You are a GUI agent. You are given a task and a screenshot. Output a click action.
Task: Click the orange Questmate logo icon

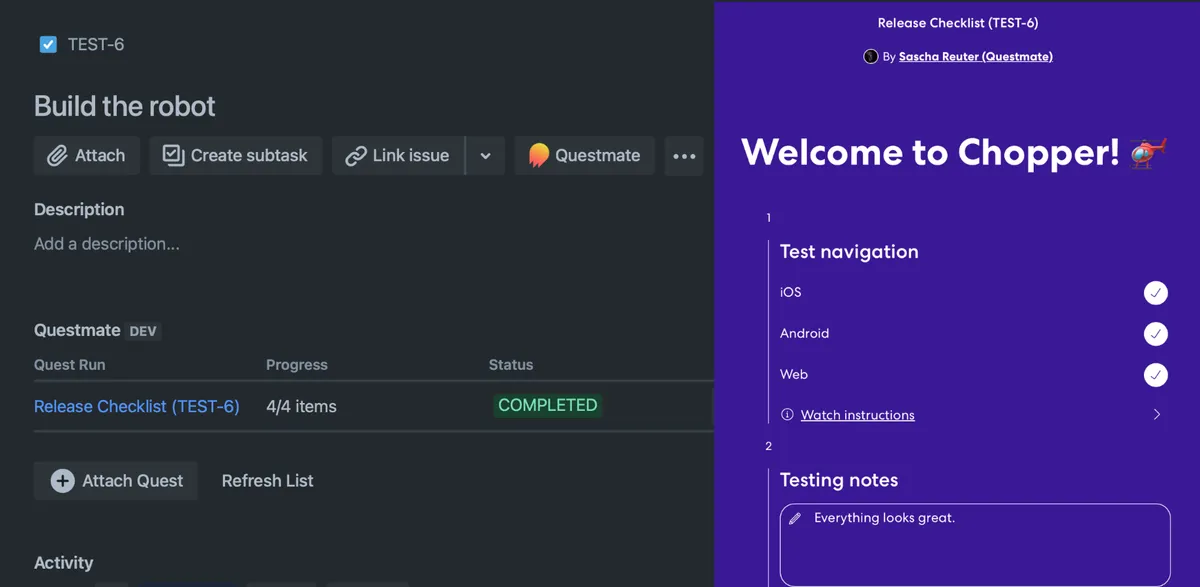coord(539,155)
